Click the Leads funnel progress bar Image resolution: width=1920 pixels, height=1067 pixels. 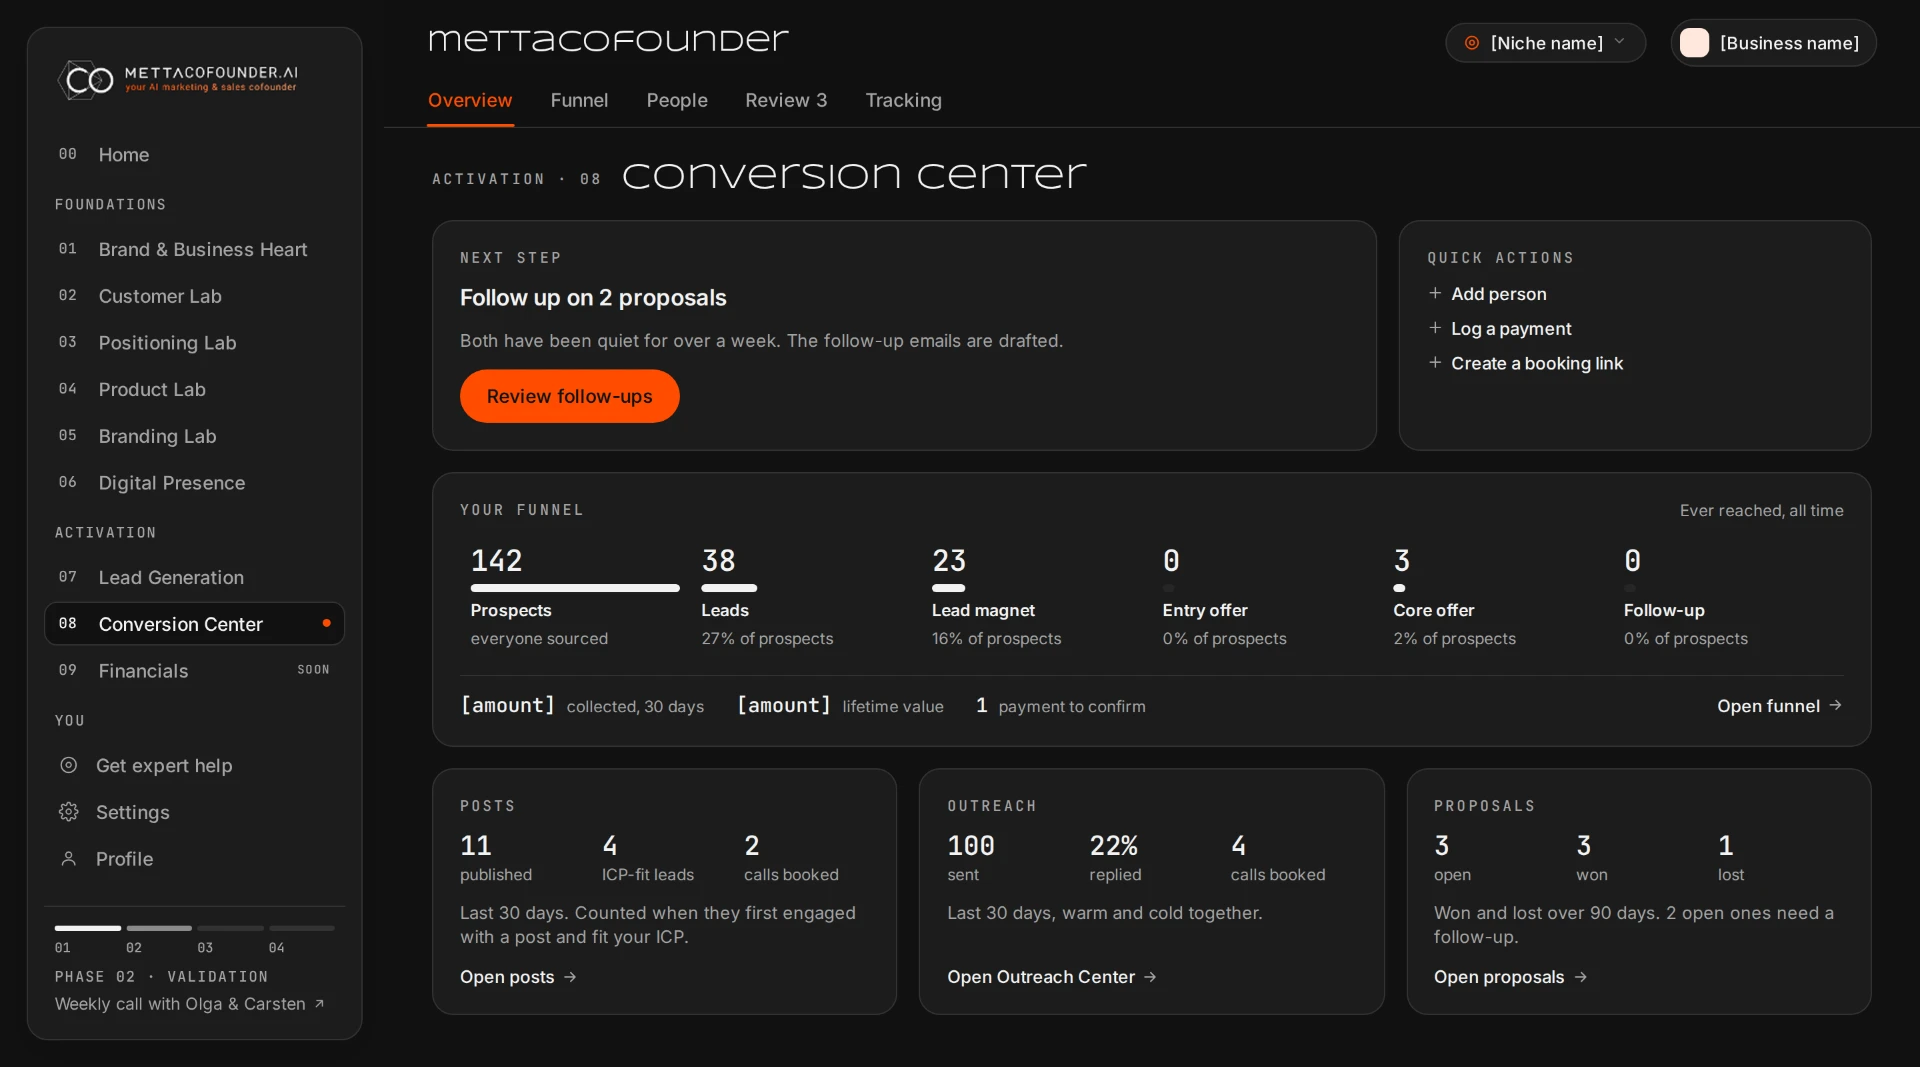pos(729,588)
